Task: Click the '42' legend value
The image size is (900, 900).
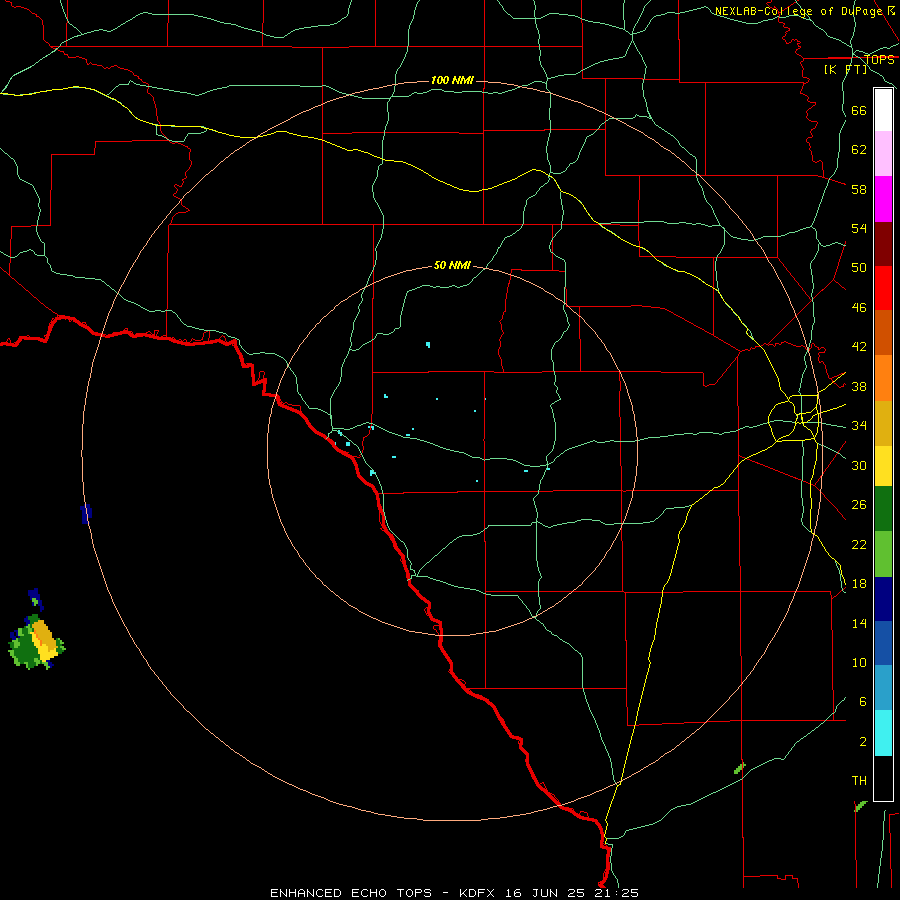Action: [x=859, y=347]
